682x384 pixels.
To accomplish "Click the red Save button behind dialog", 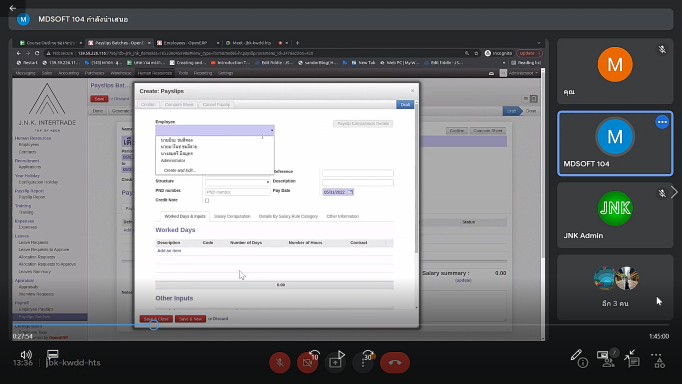I will click(99, 99).
